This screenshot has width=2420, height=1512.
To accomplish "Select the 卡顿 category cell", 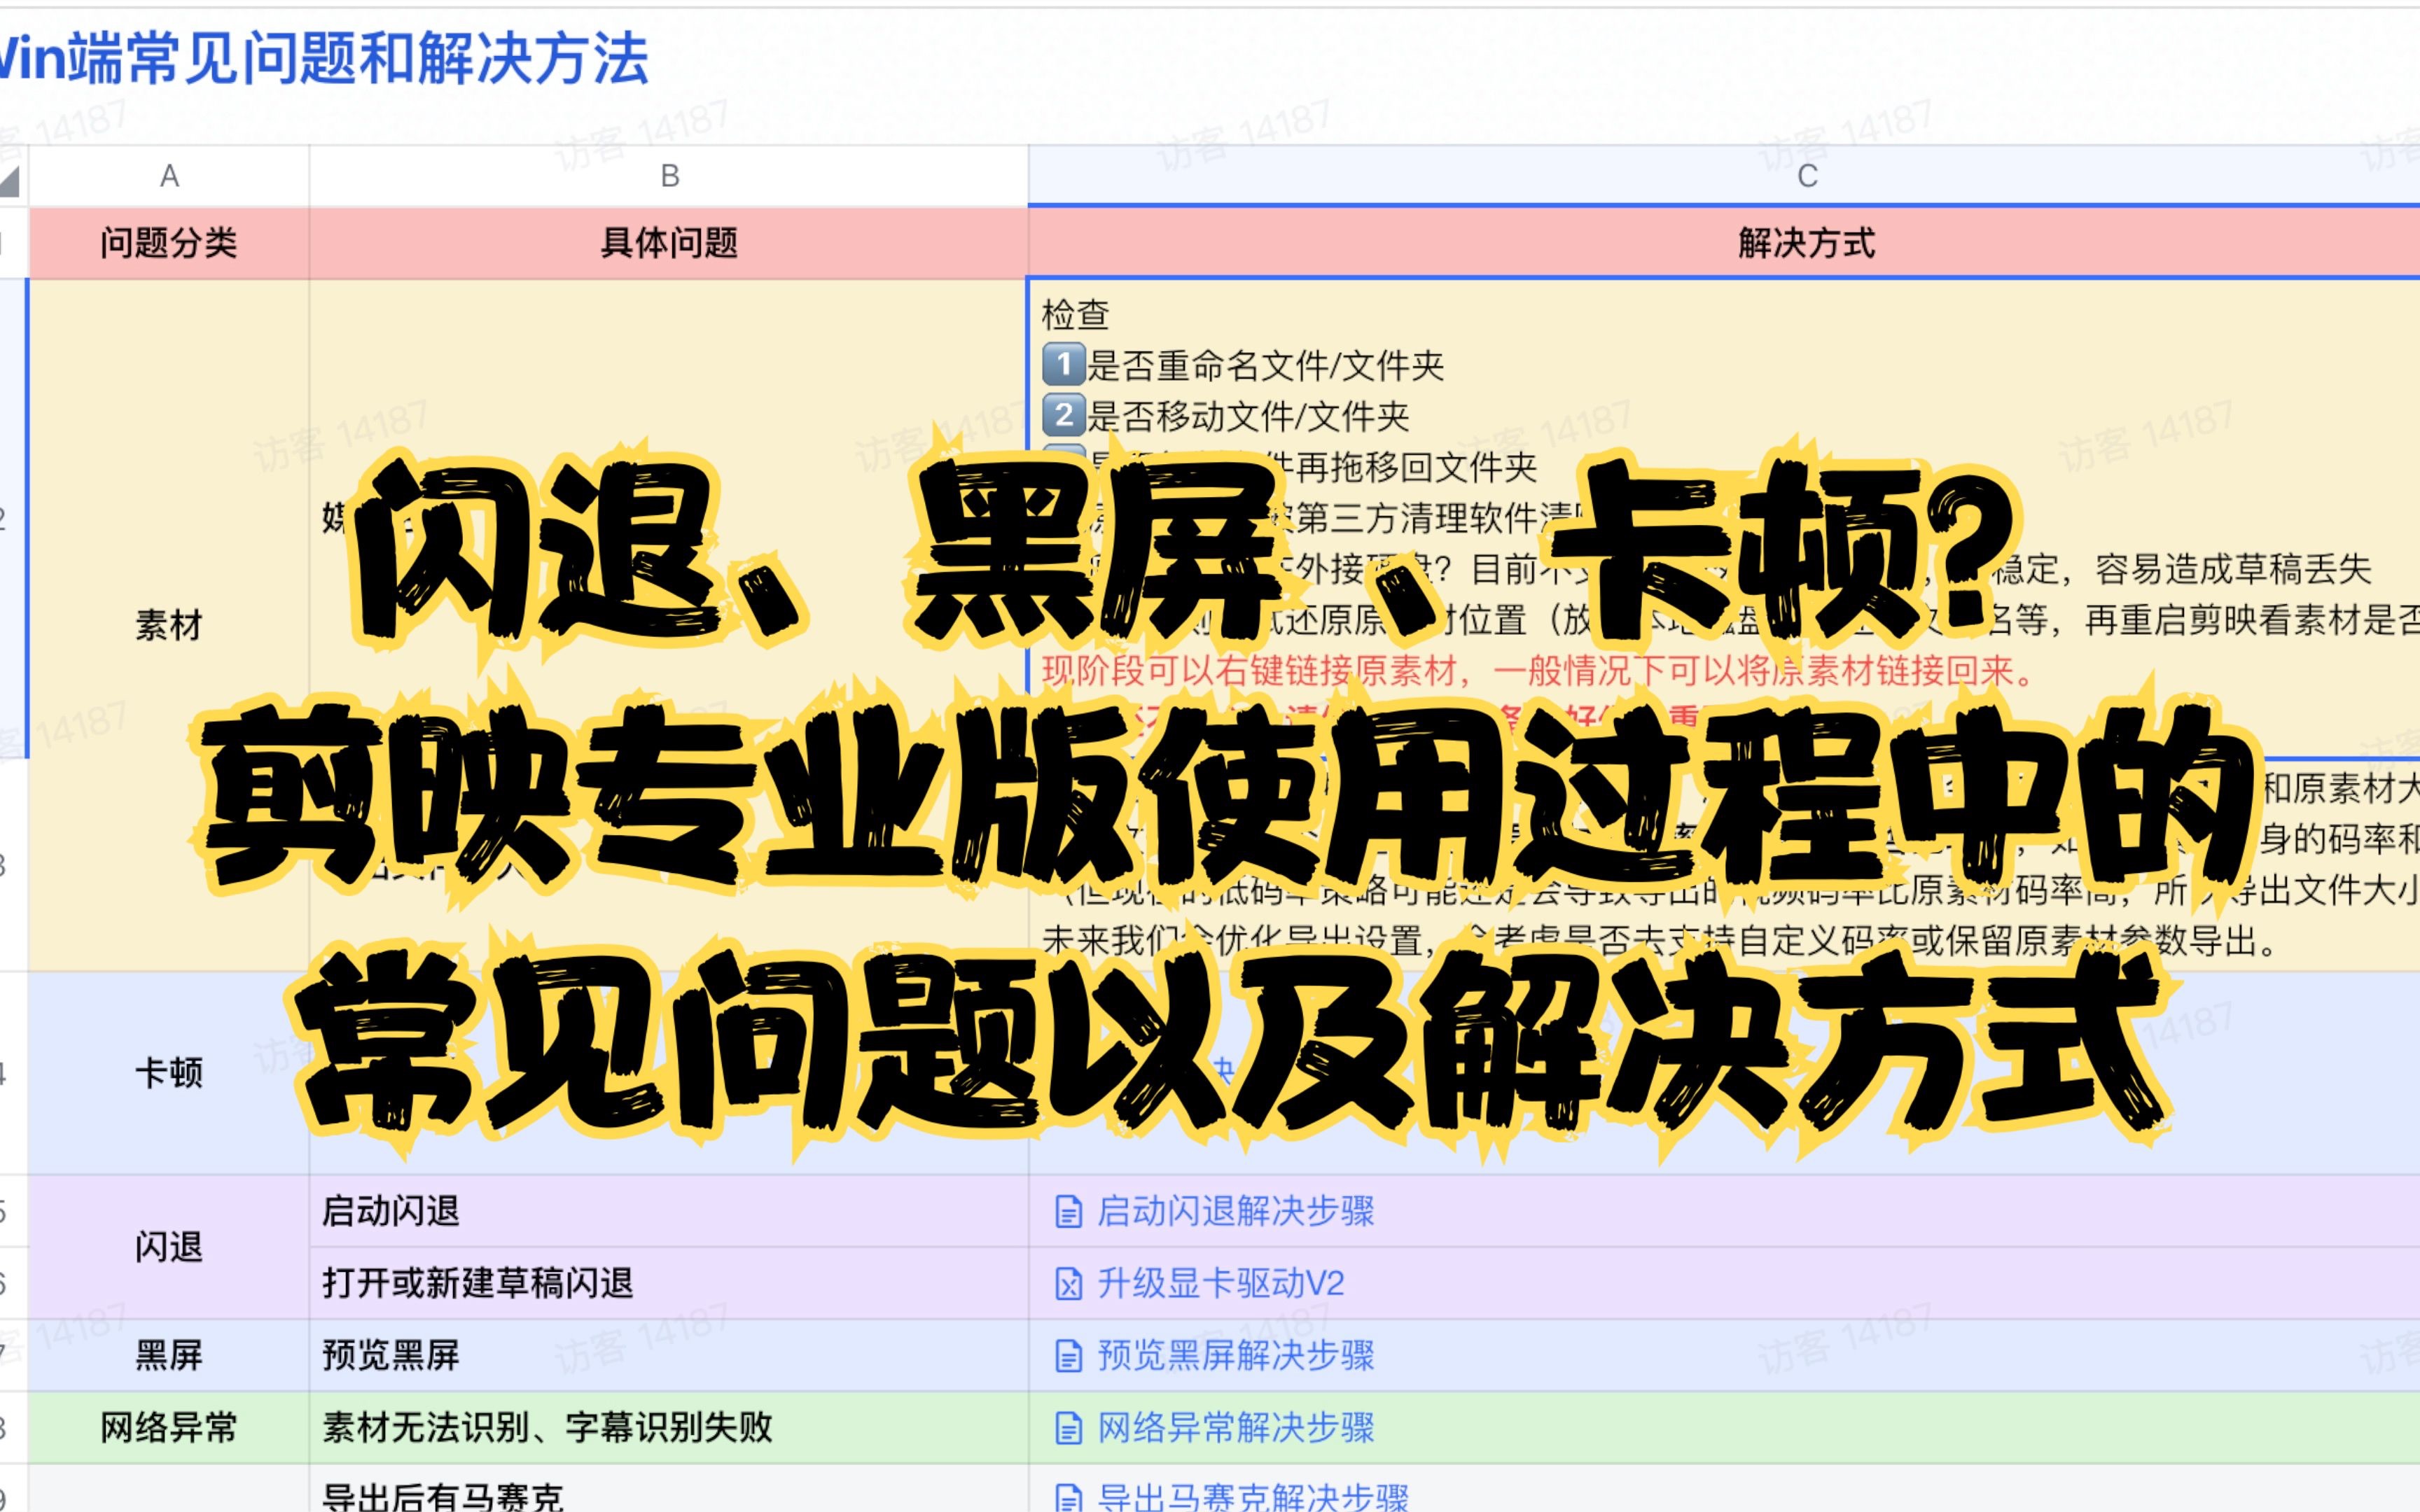I will 169,1073.
